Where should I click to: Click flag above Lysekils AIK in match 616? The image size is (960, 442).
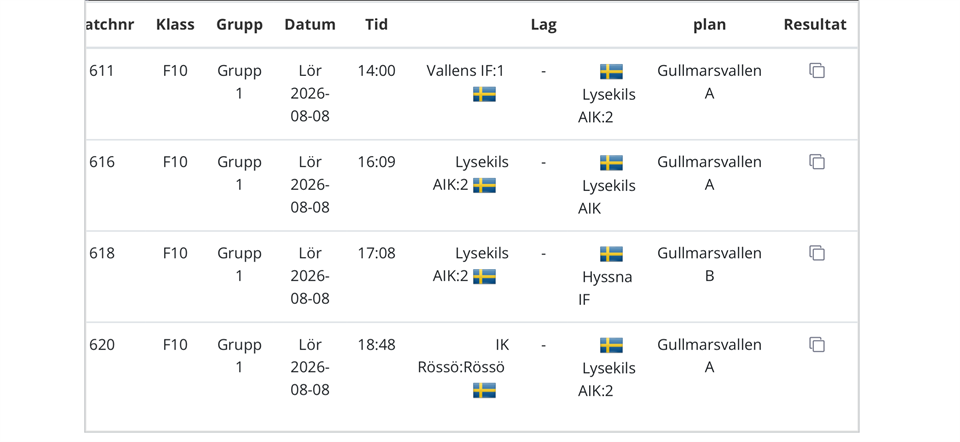coord(611,163)
